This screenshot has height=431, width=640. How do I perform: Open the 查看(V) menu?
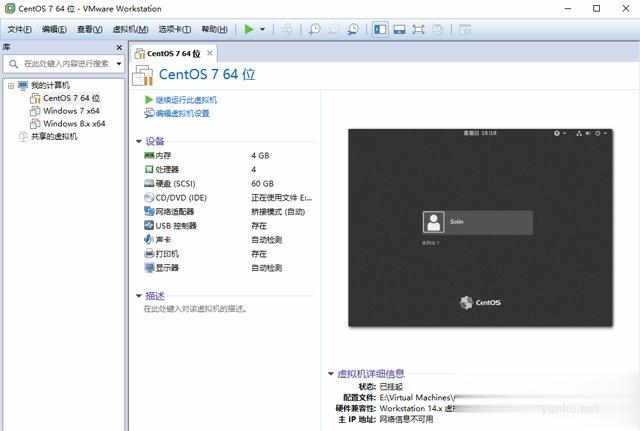[x=90, y=29]
